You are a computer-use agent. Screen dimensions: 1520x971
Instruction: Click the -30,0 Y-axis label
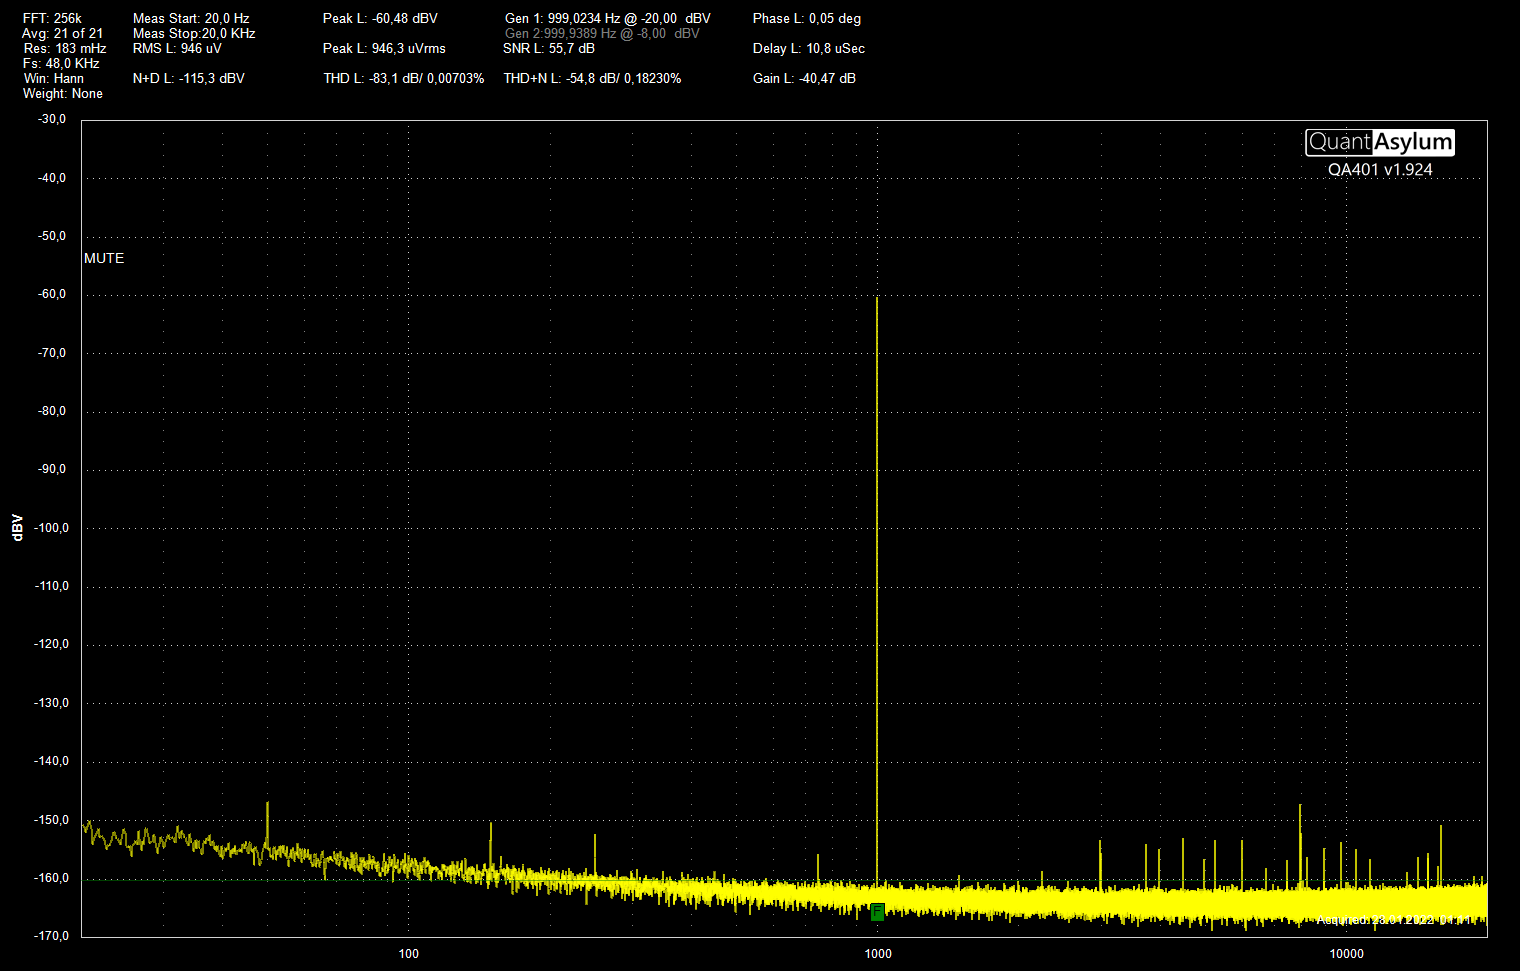pyautogui.click(x=52, y=119)
